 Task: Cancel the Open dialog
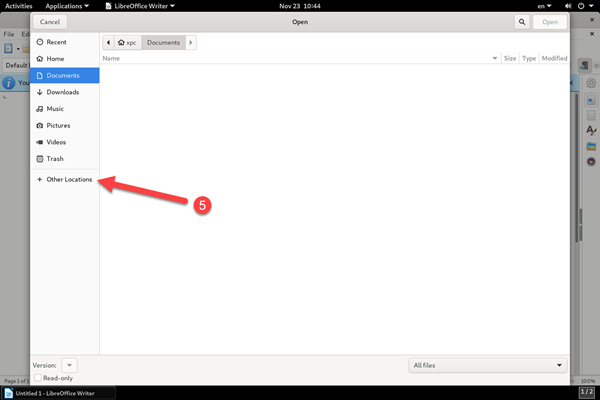(x=50, y=22)
